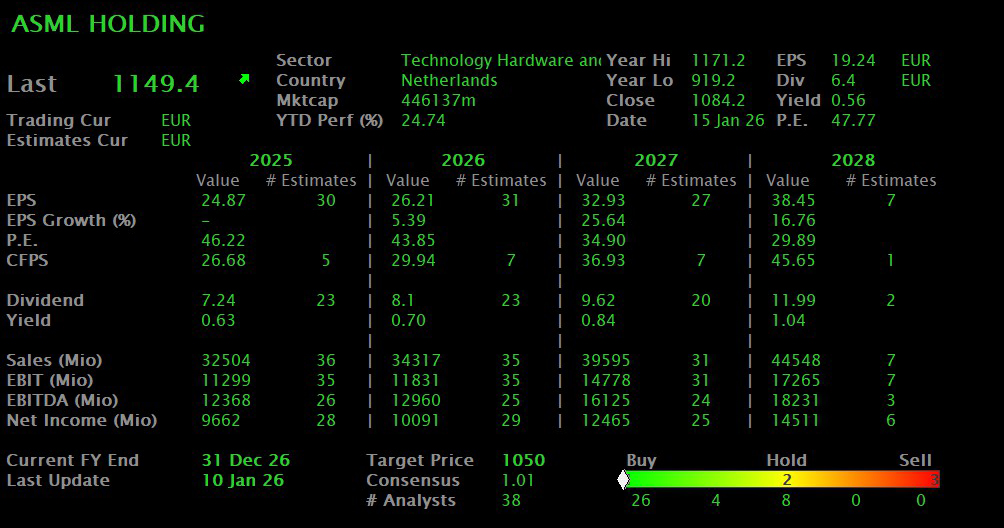
Task: Select the 2025 Sales value 32504
Action: coord(226,360)
